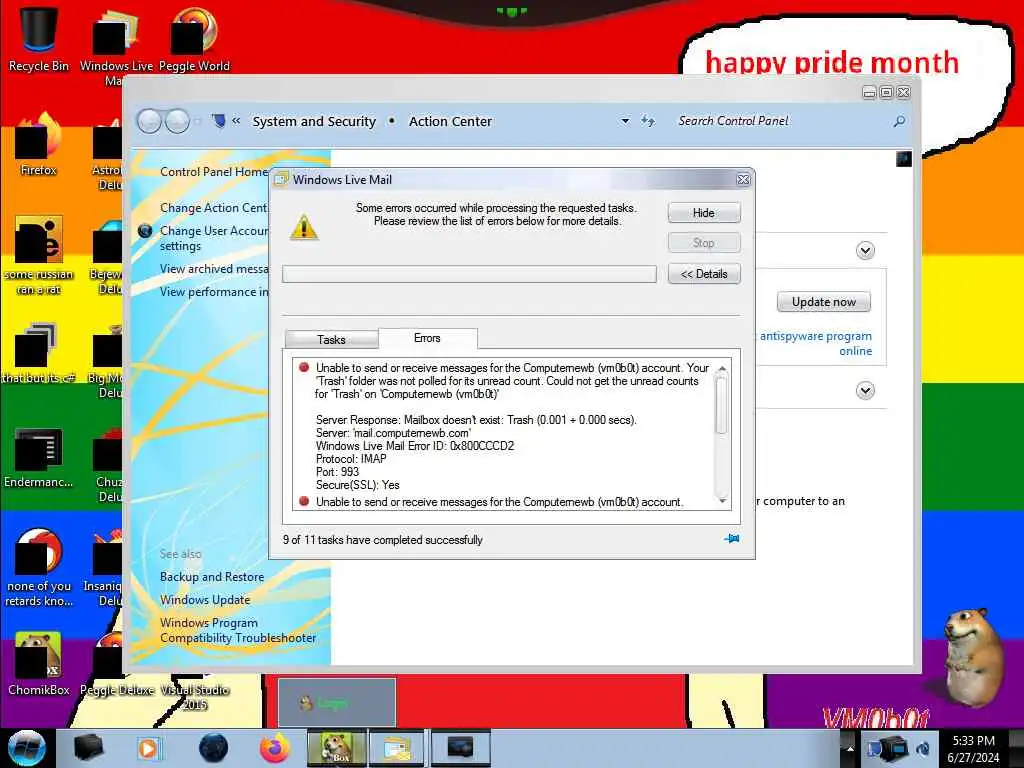Collapse details with << Details button
The height and width of the screenshot is (768, 1024).
[704, 274]
